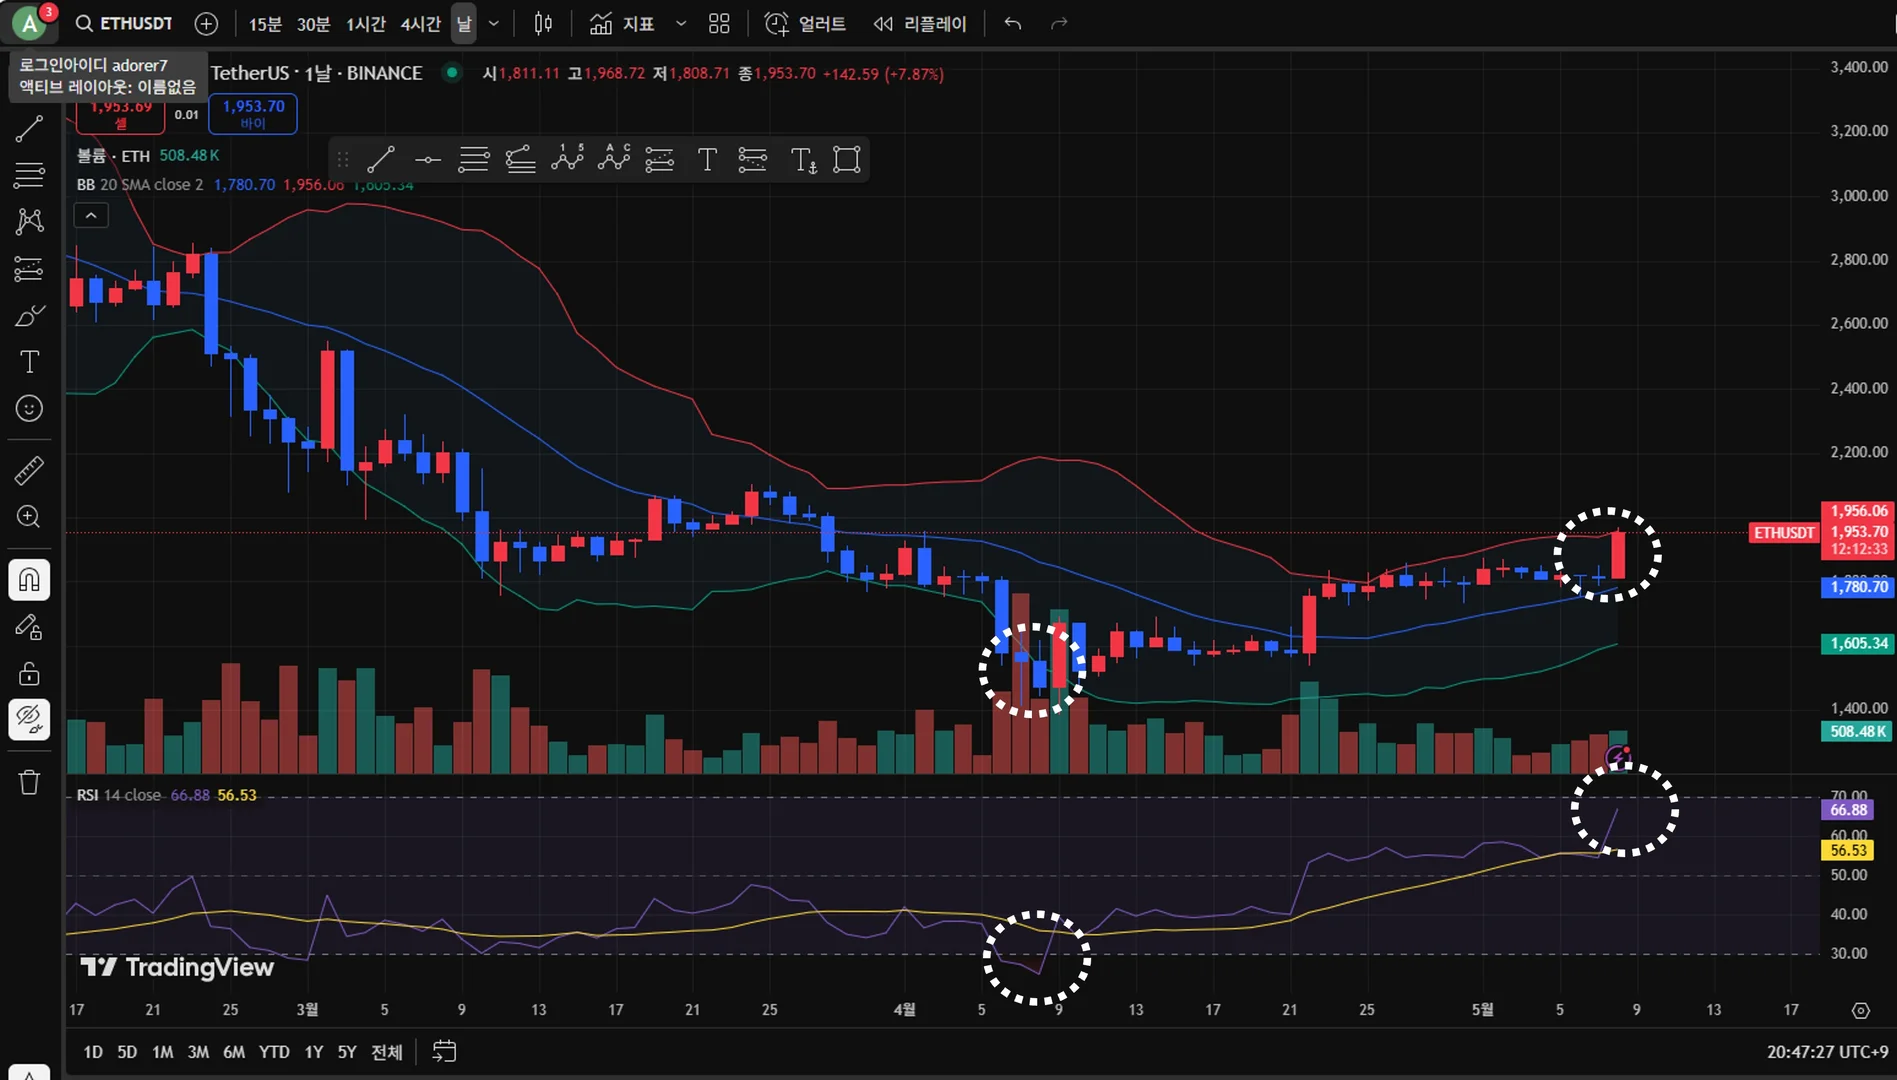The height and width of the screenshot is (1080, 1897).
Task: Click the green market status dot
Action: coord(452,73)
